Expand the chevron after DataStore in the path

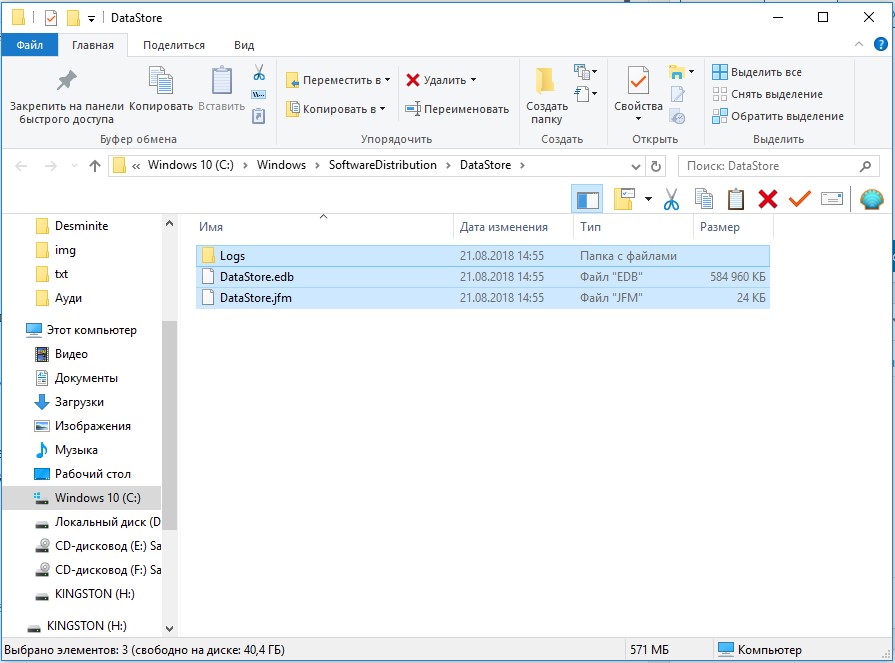pos(522,165)
